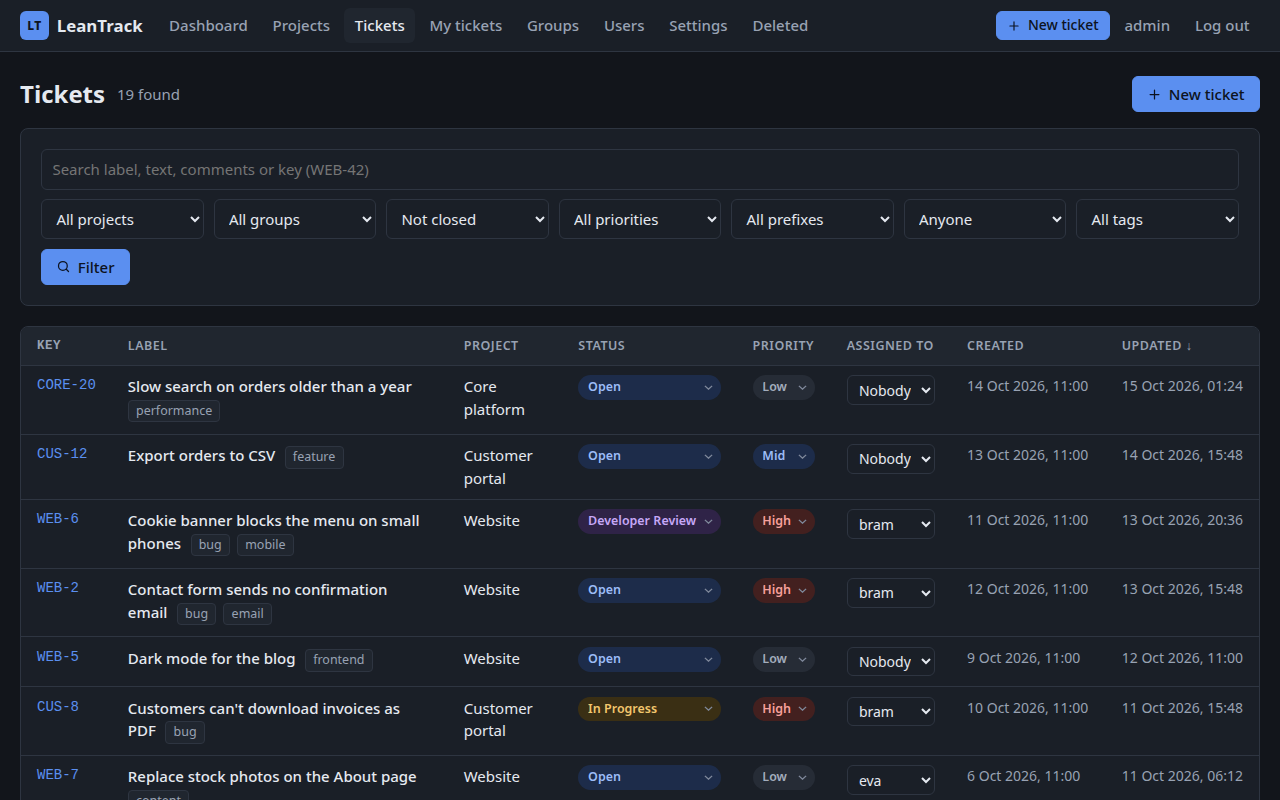This screenshot has width=1280, height=800.
Task: Open the All priorities filter dropdown
Action: 640,220
